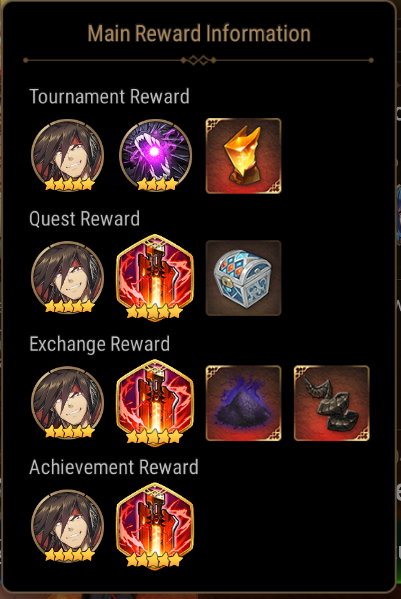Click the Main Reward Information title
The image size is (401, 599).
(199, 33)
